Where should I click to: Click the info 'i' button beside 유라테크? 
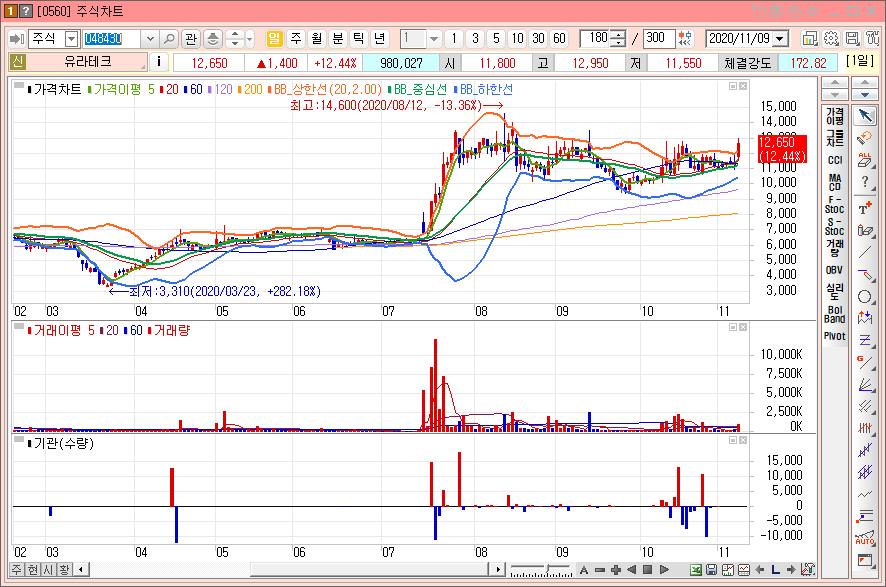[x=159, y=62]
